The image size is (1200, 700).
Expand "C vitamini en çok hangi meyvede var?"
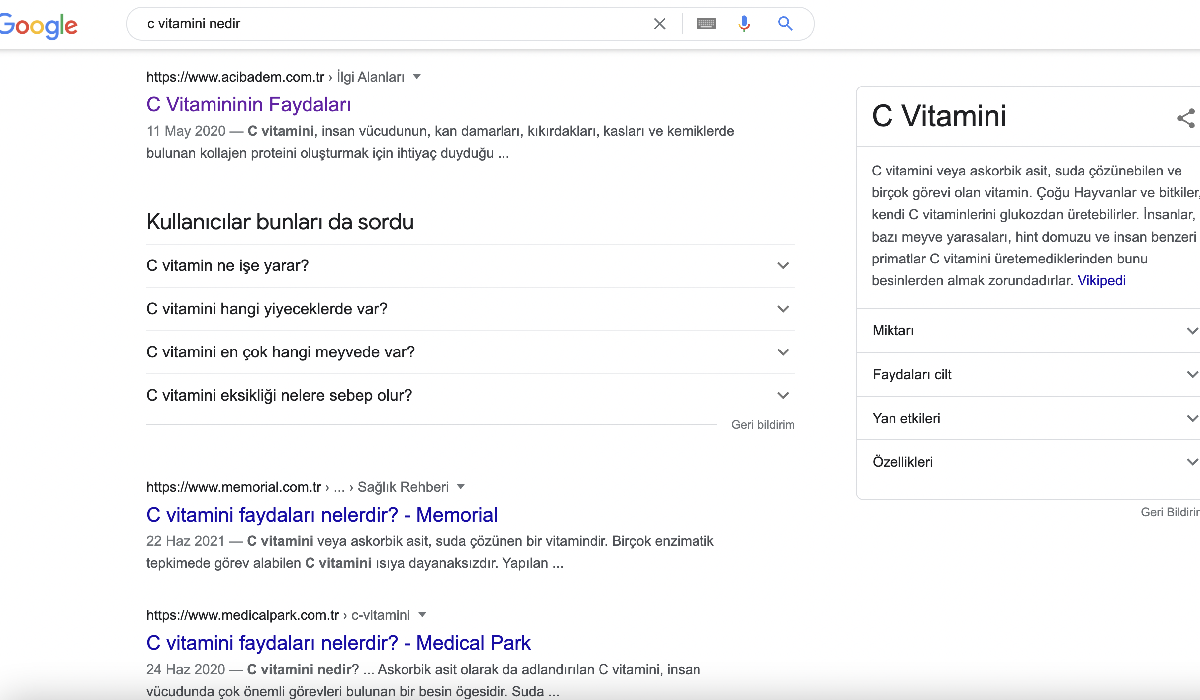coord(782,352)
